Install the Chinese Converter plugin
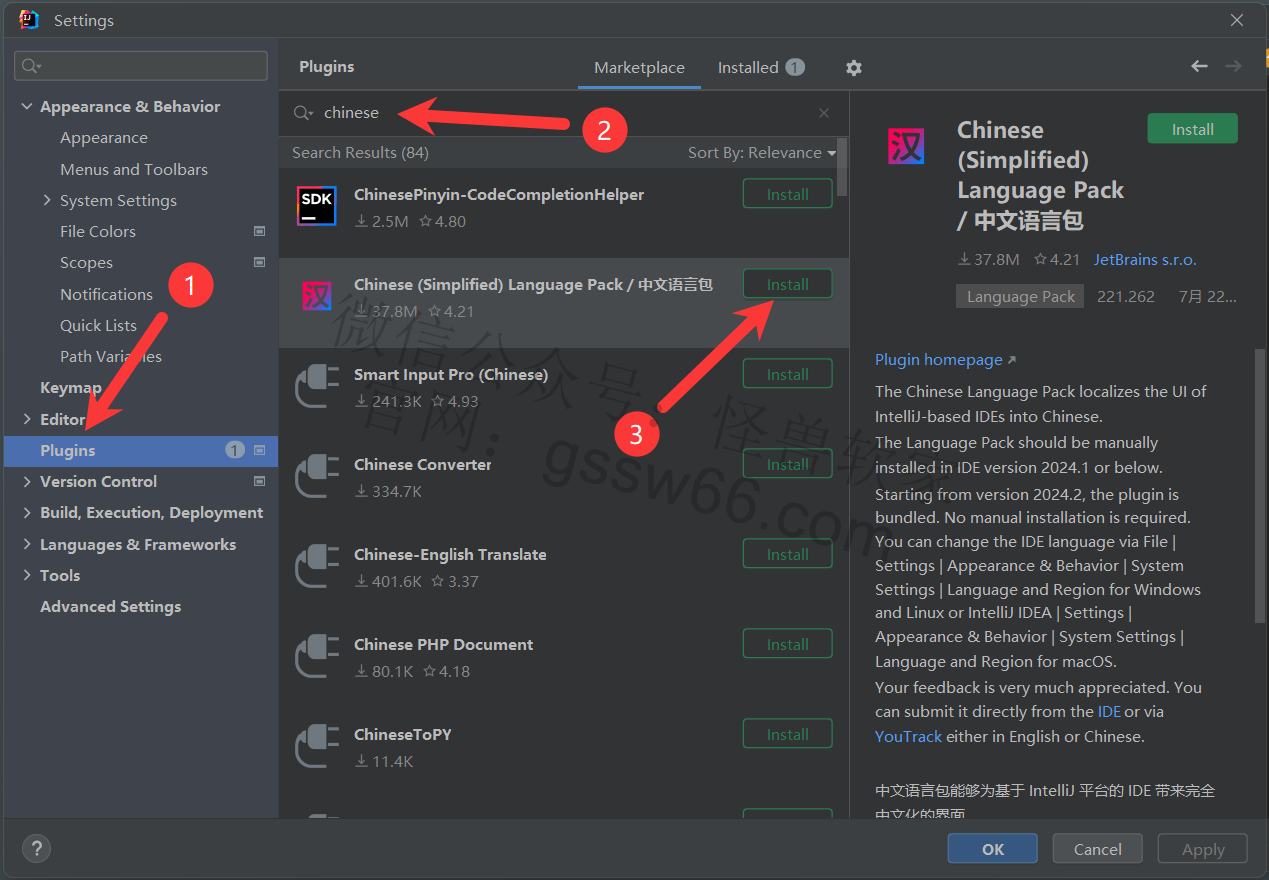This screenshot has width=1269, height=880. (787, 464)
